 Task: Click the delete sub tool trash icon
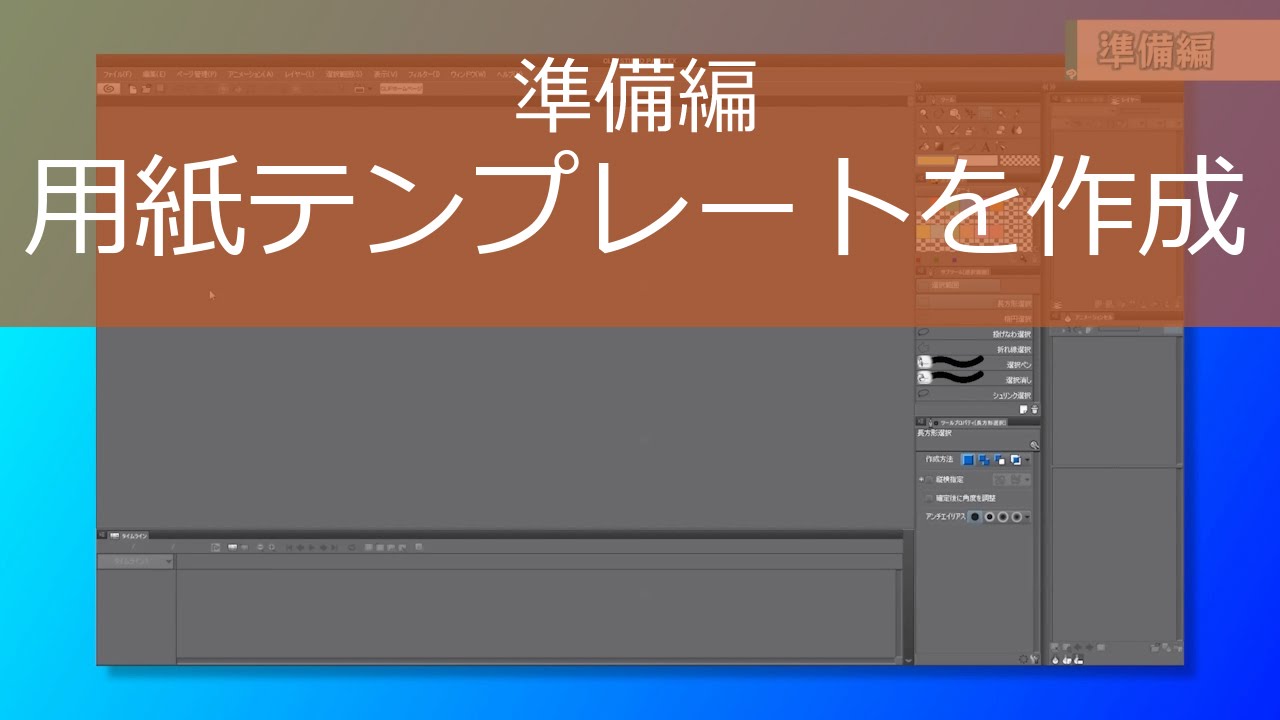1034,409
